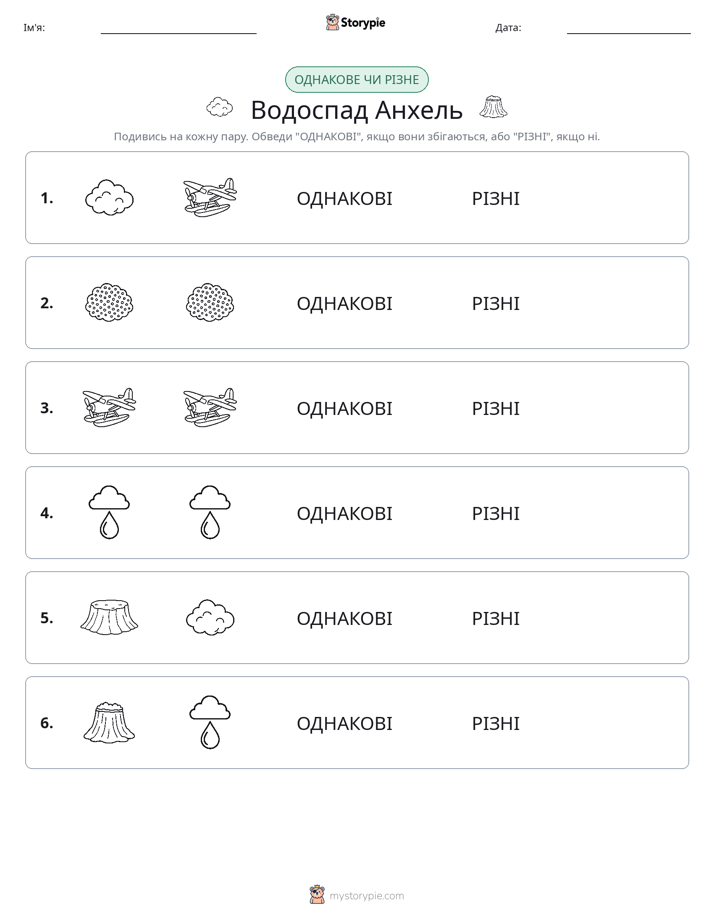Image resolution: width=714 pixels, height=924 pixels.
Task: Click the rain cloud icon in row 6
Action: (x=210, y=722)
